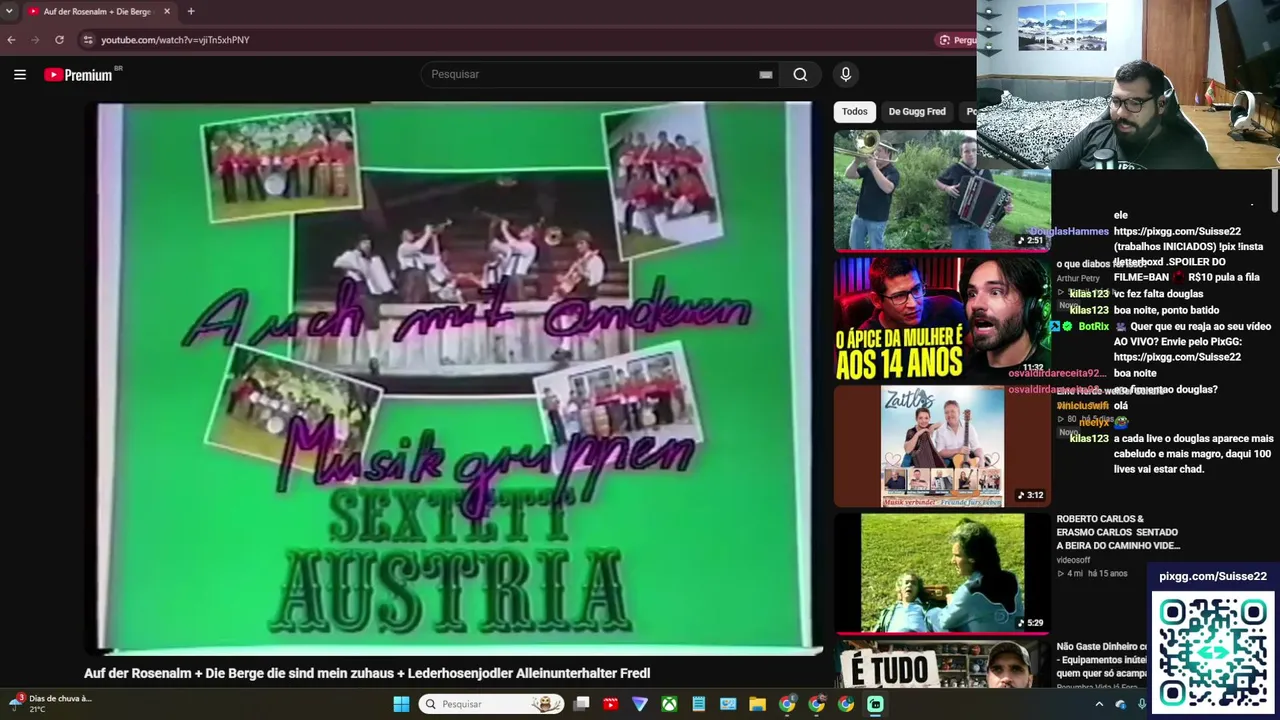Go back in browser history
The width and height of the screenshot is (1280, 720).
pyautogui.click(x=11, y=40)
